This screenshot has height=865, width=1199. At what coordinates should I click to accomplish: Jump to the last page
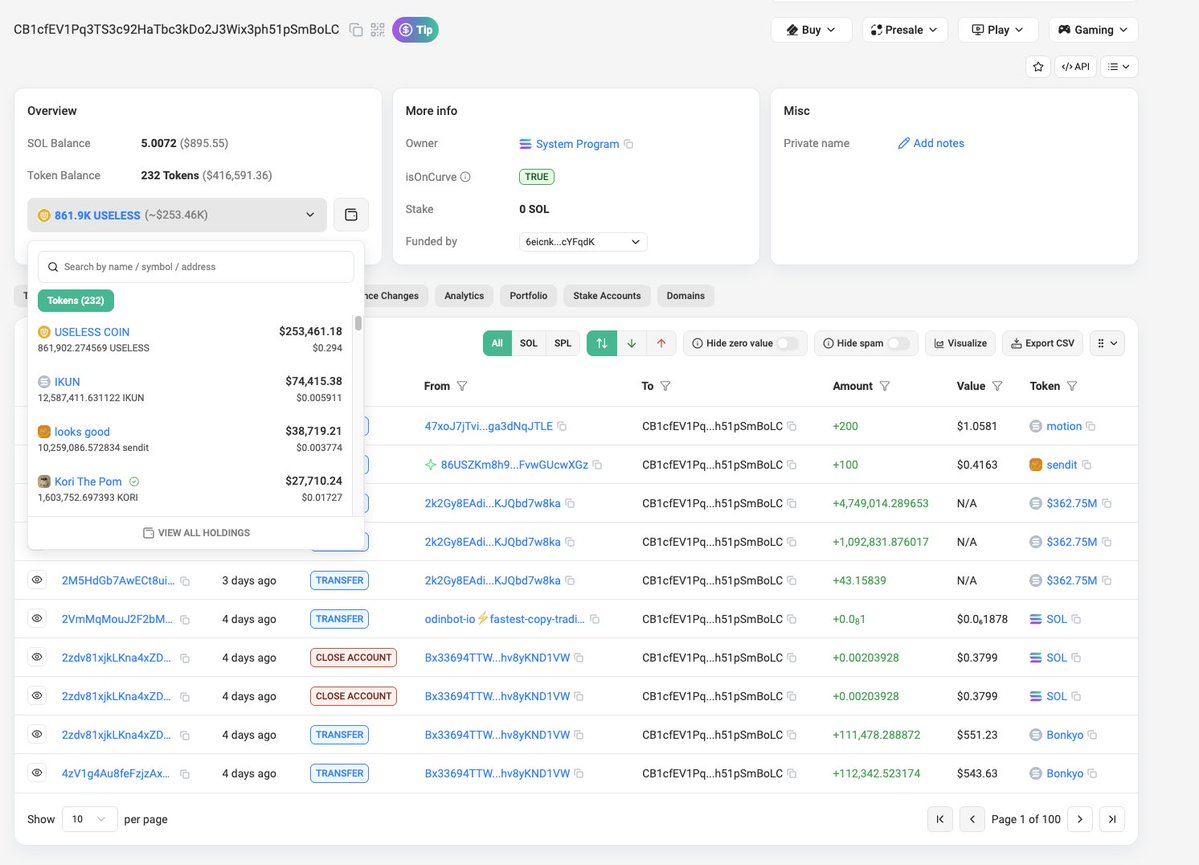tap(1112, 819)
